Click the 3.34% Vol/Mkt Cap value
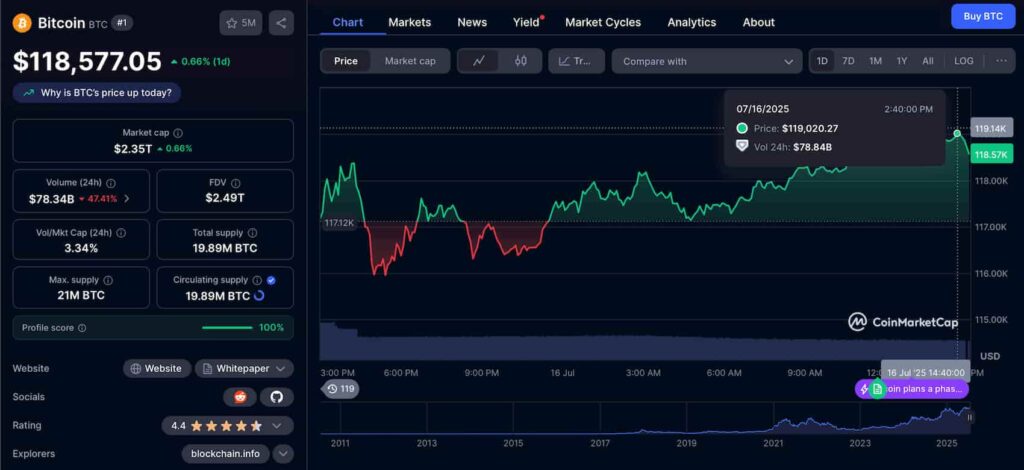This screenshot has width=1024, height=470. [x=82, y=248]
